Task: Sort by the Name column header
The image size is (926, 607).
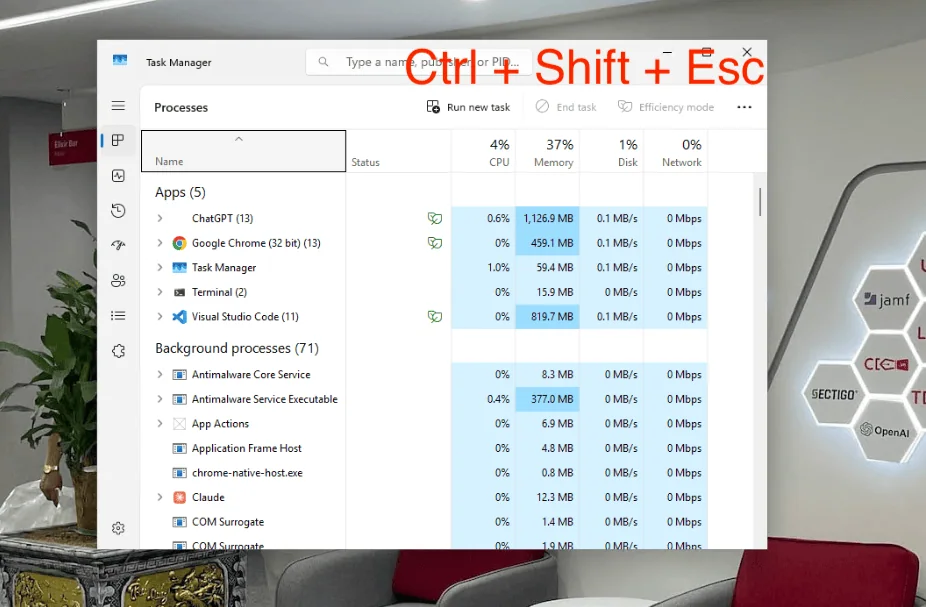Action: (243, 151)
